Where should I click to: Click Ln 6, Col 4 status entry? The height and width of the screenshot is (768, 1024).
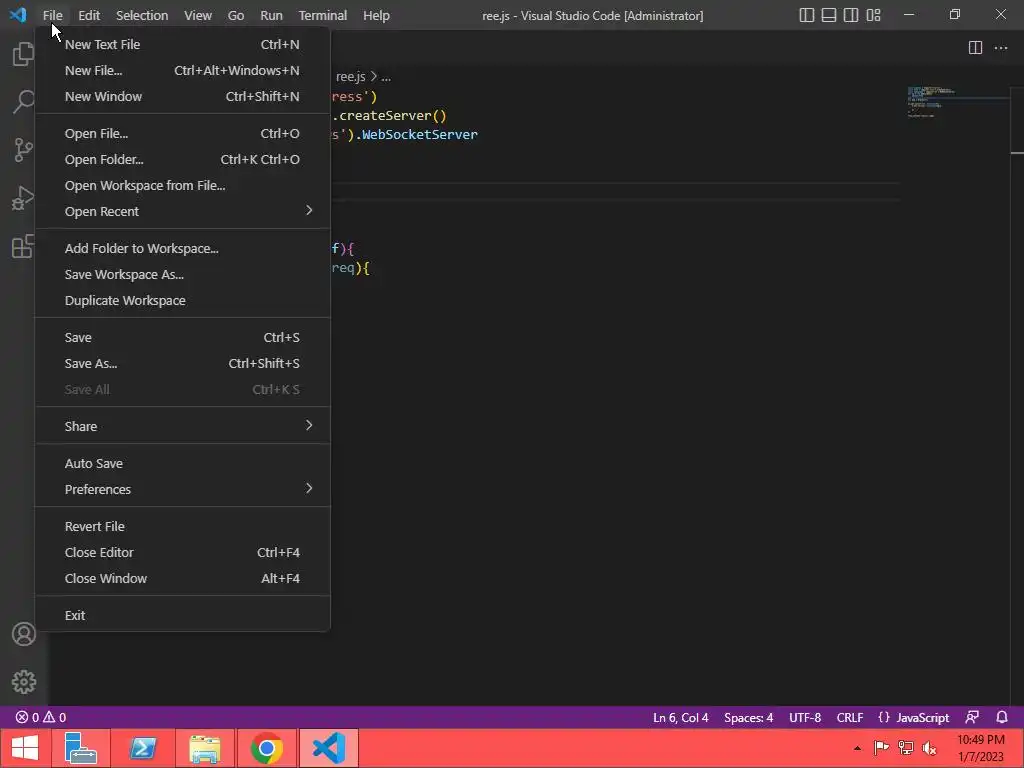[x=680, y=717]
